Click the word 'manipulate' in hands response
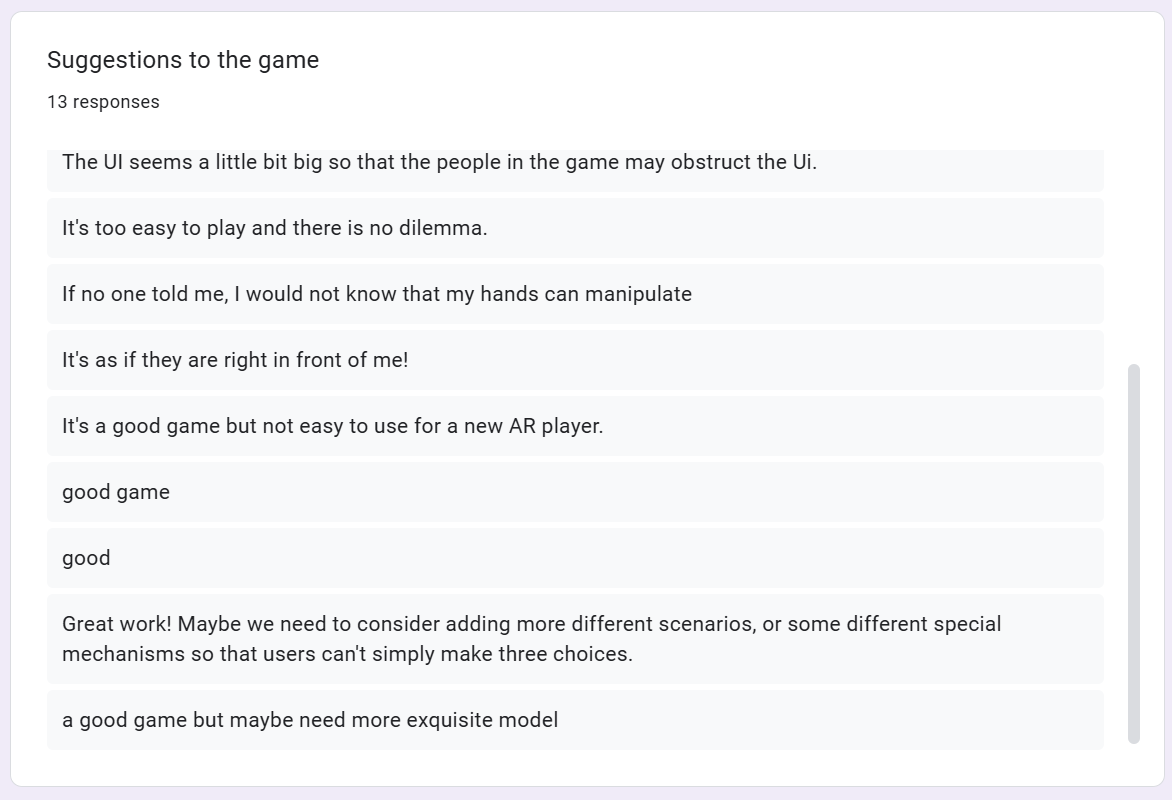The image size is (1172, 800). [638, 294]
